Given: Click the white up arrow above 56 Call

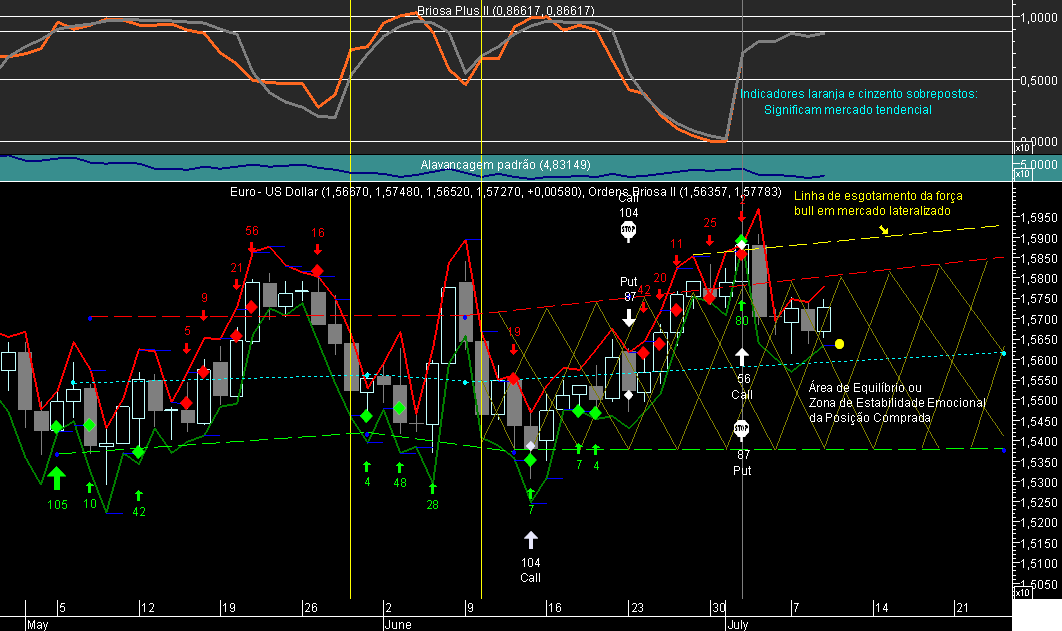Looking at the screenshot, I should click(x=742, y=357).
